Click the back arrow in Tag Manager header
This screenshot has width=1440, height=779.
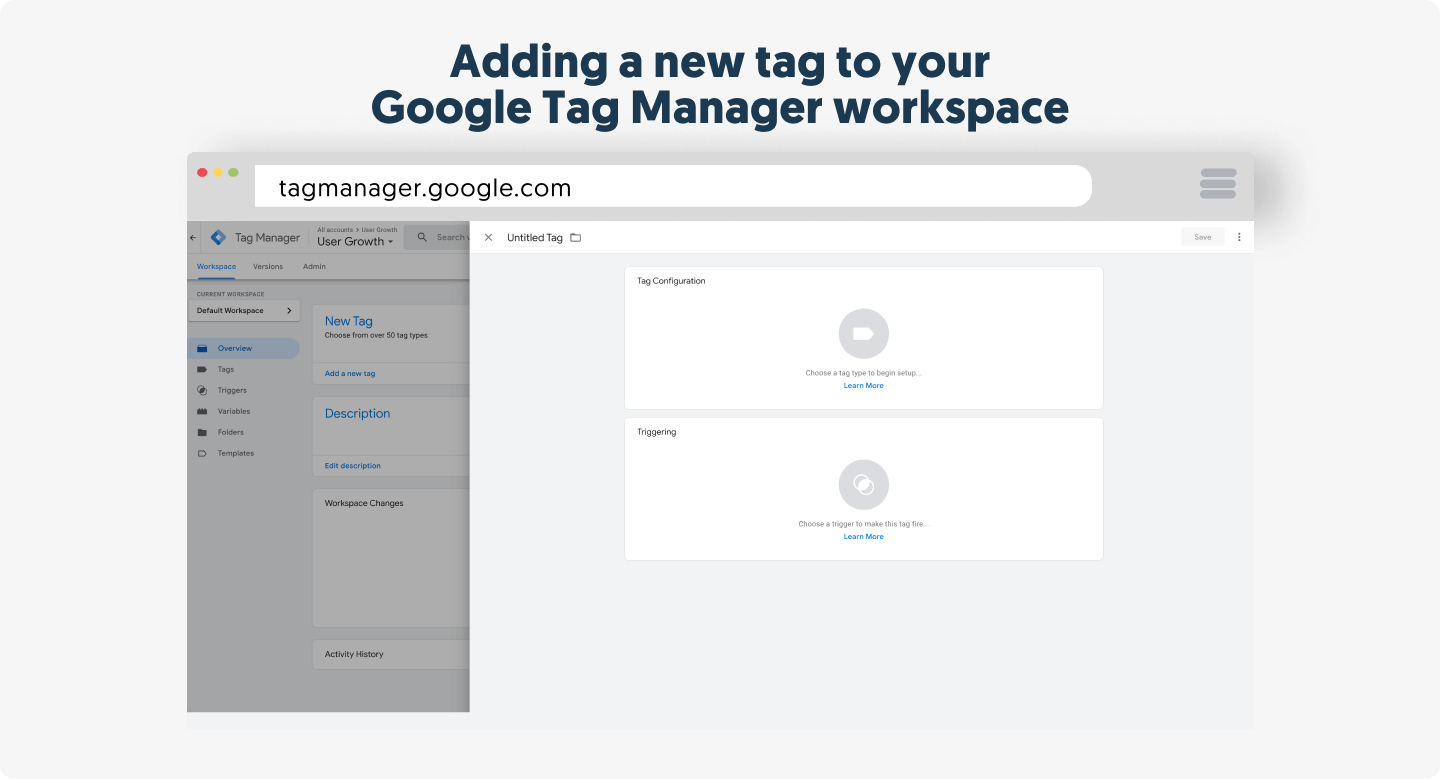click(x=193, y=238)
